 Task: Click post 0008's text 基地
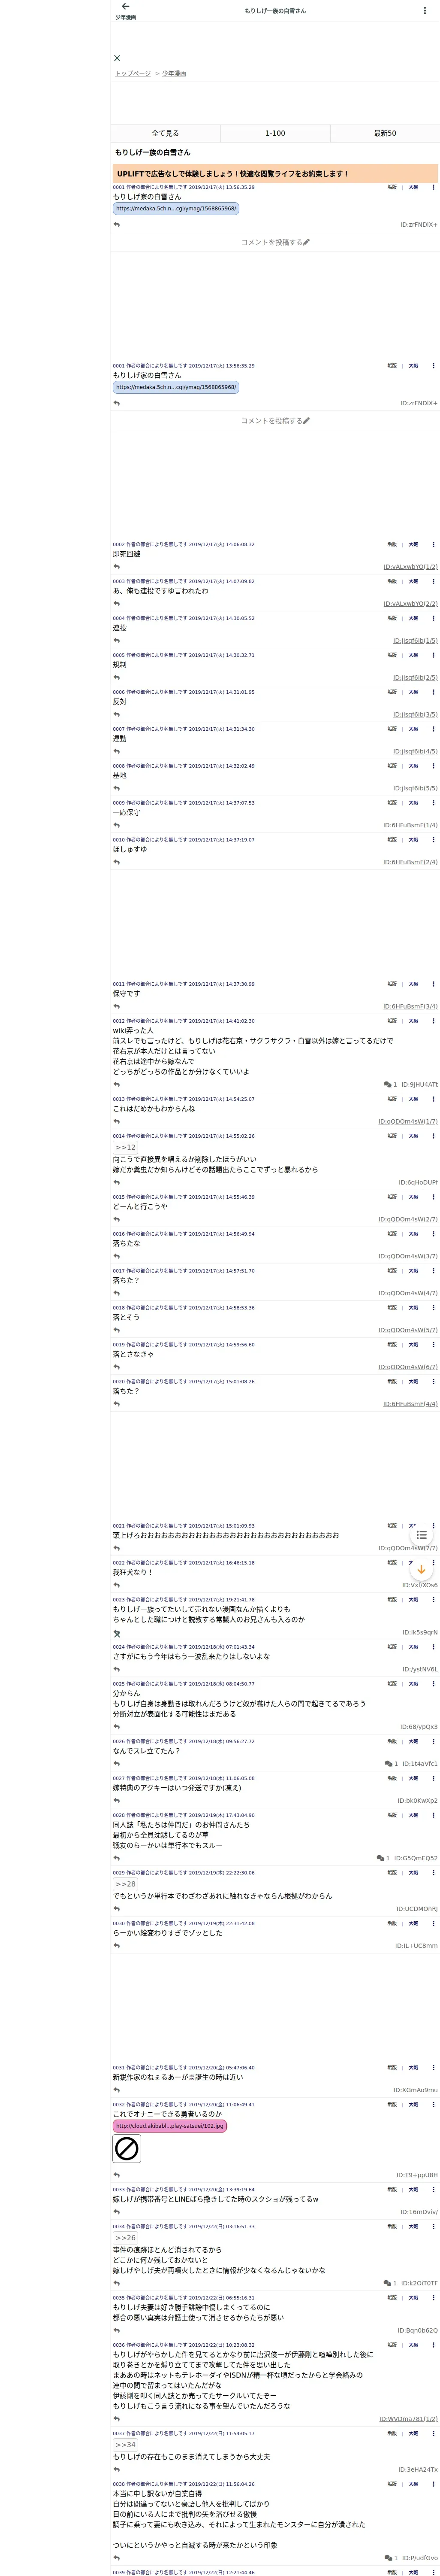(x=120, y=776)
